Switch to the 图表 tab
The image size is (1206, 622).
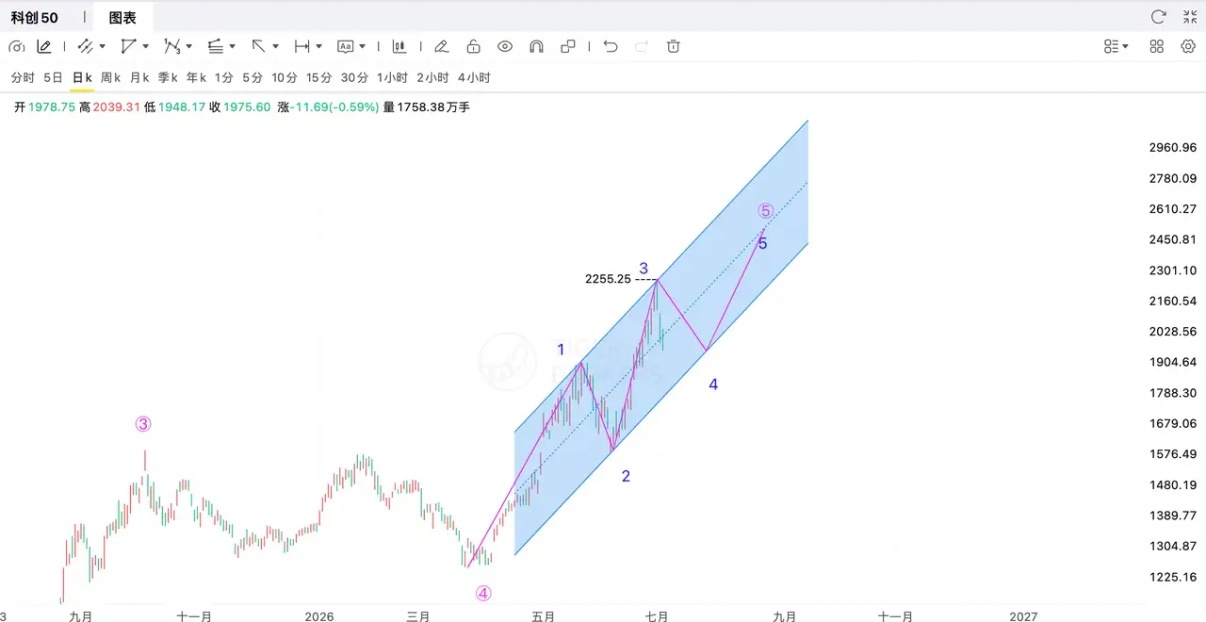[122, 17]
